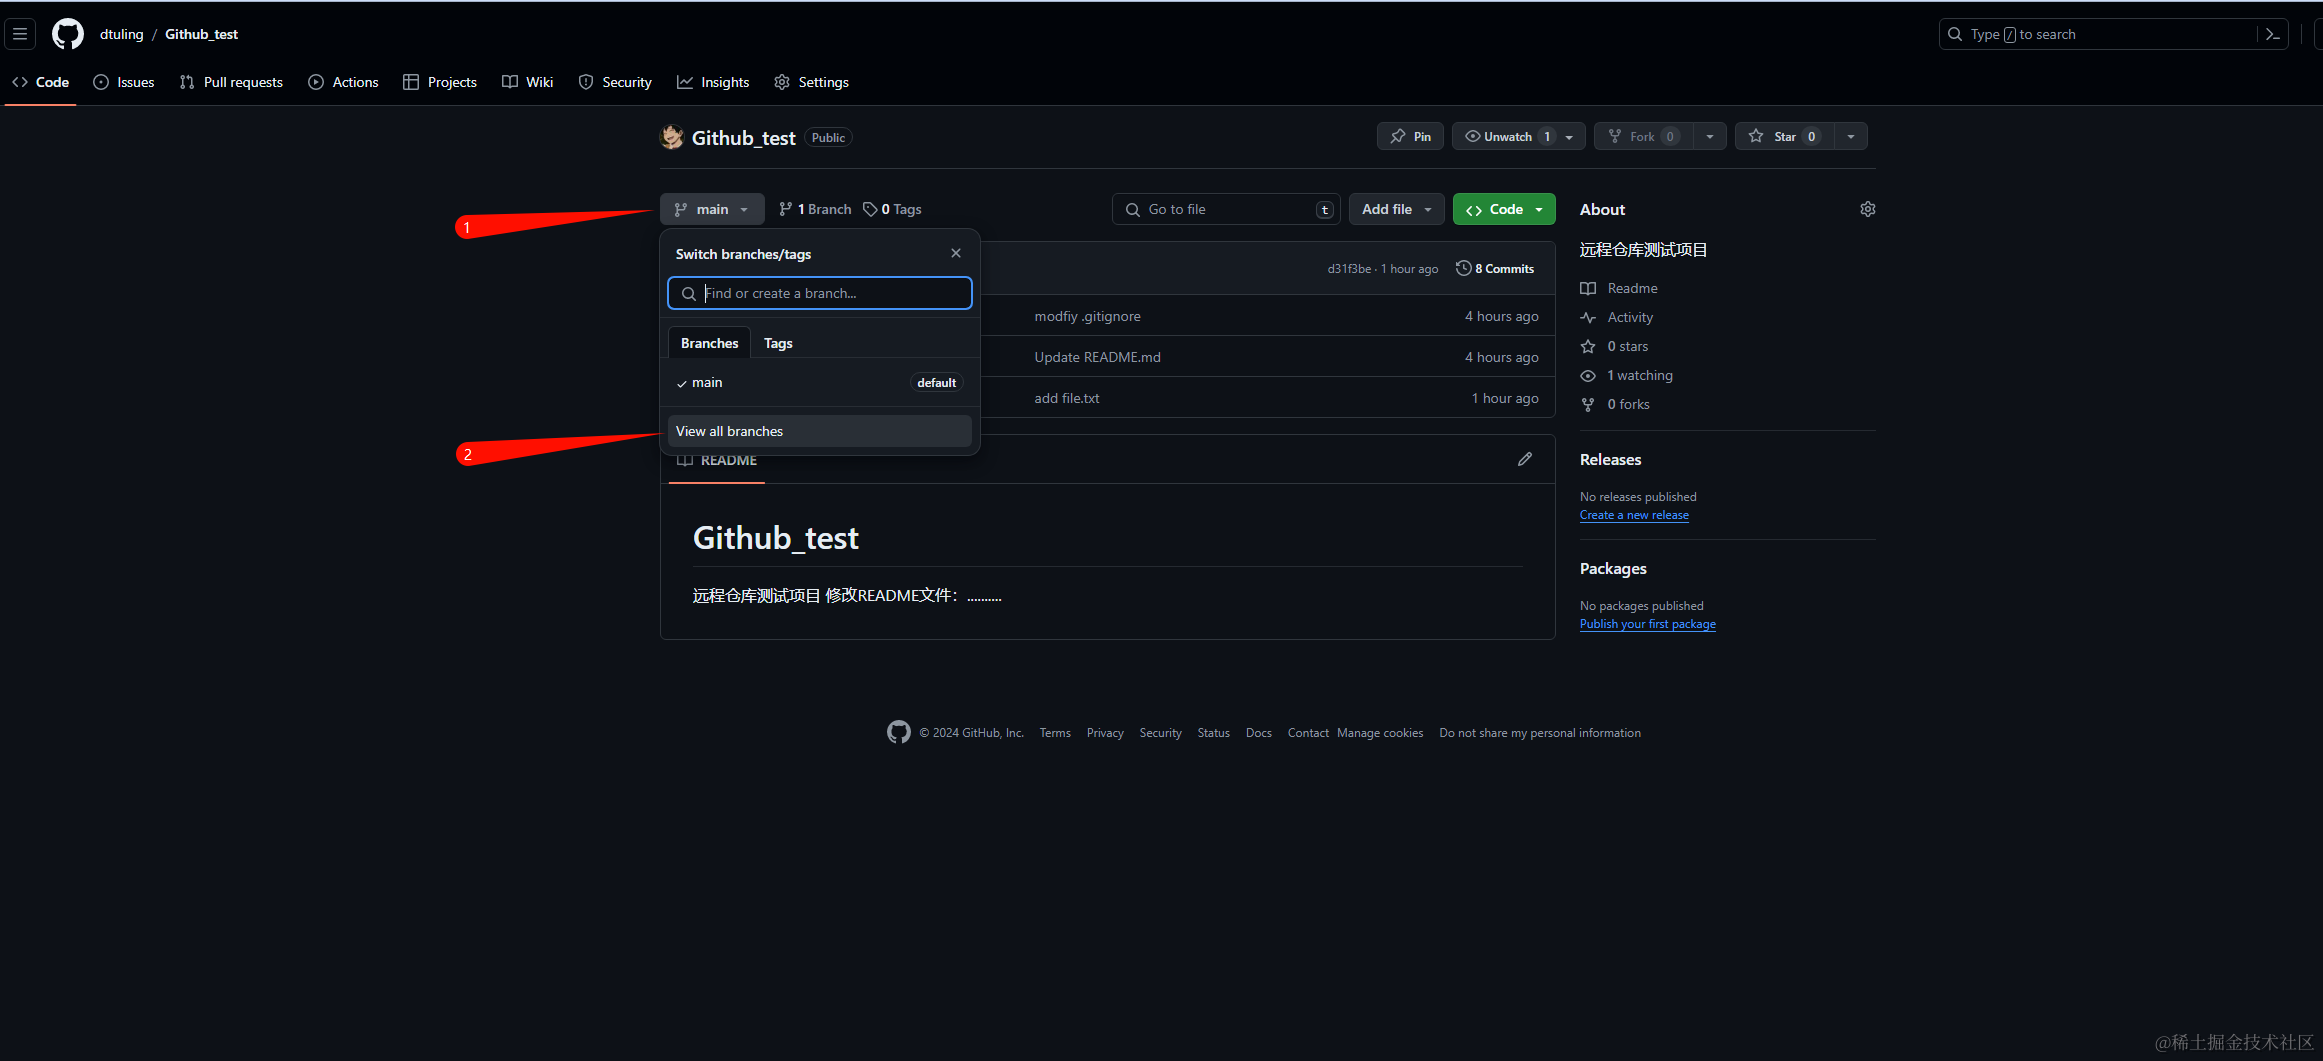Open the footer Privacy link

click(x=1105, y=733)
